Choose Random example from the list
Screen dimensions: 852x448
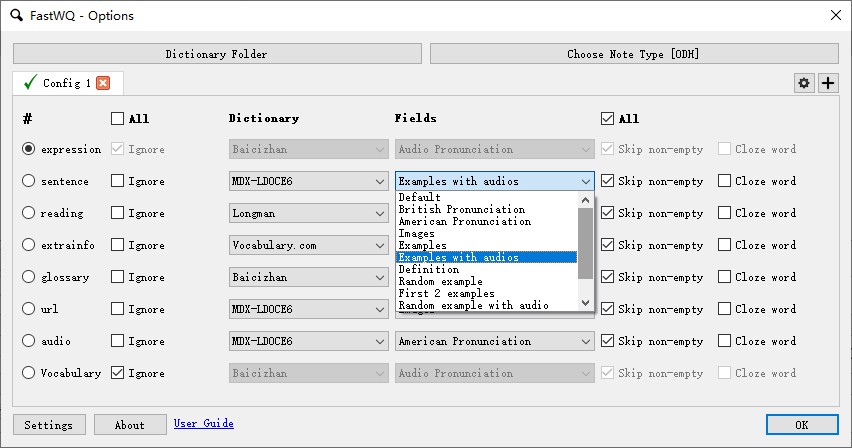486,281
